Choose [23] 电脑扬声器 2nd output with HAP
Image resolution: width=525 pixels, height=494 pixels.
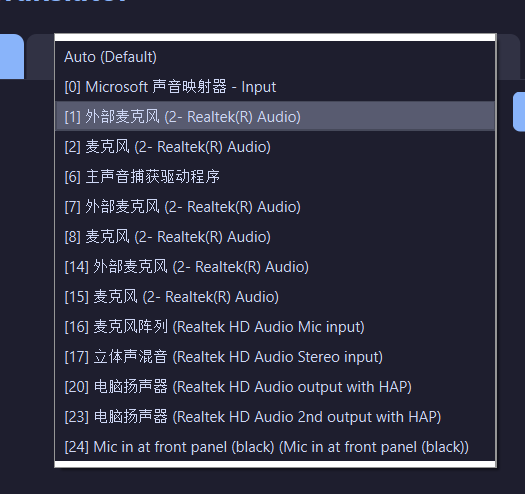tap(275, 417)
